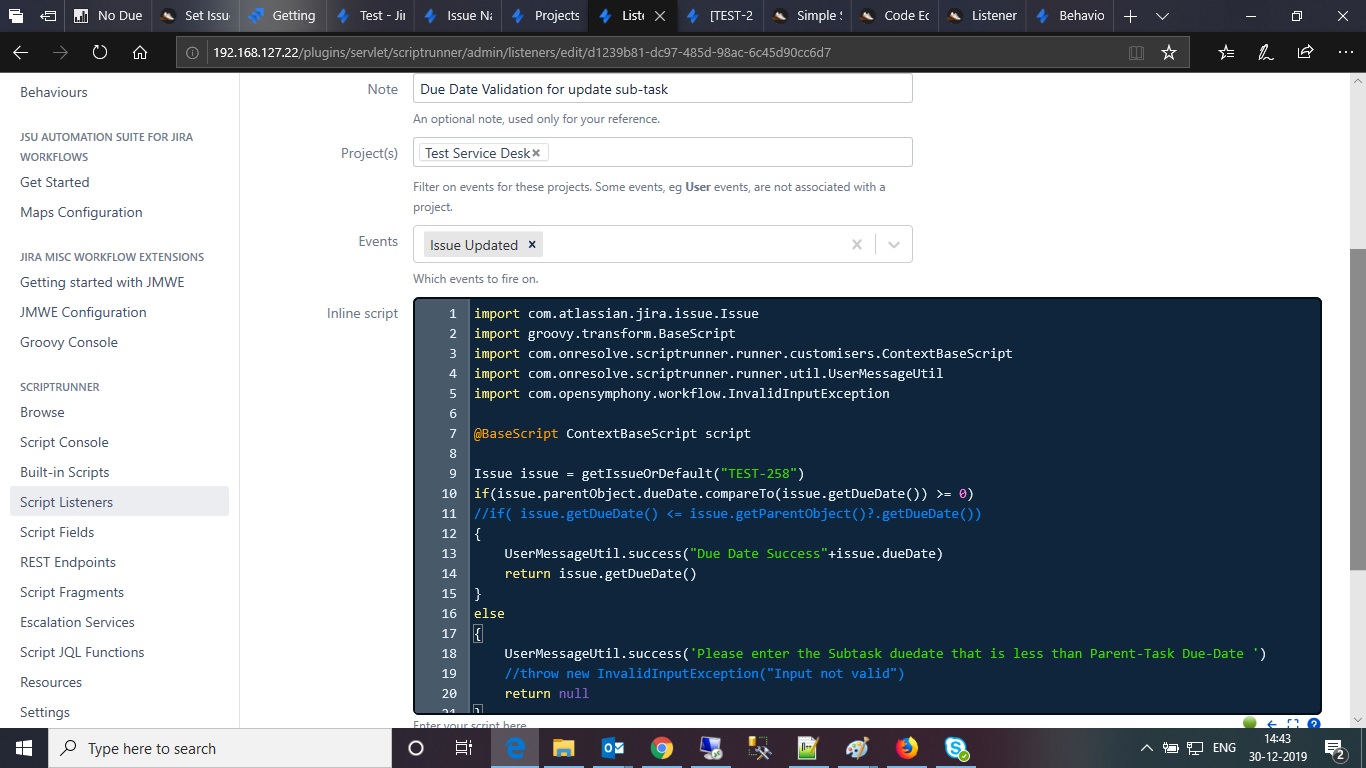Clear all selected events with the X
The width and height of the screenshot is (1366, 768).
857,244
